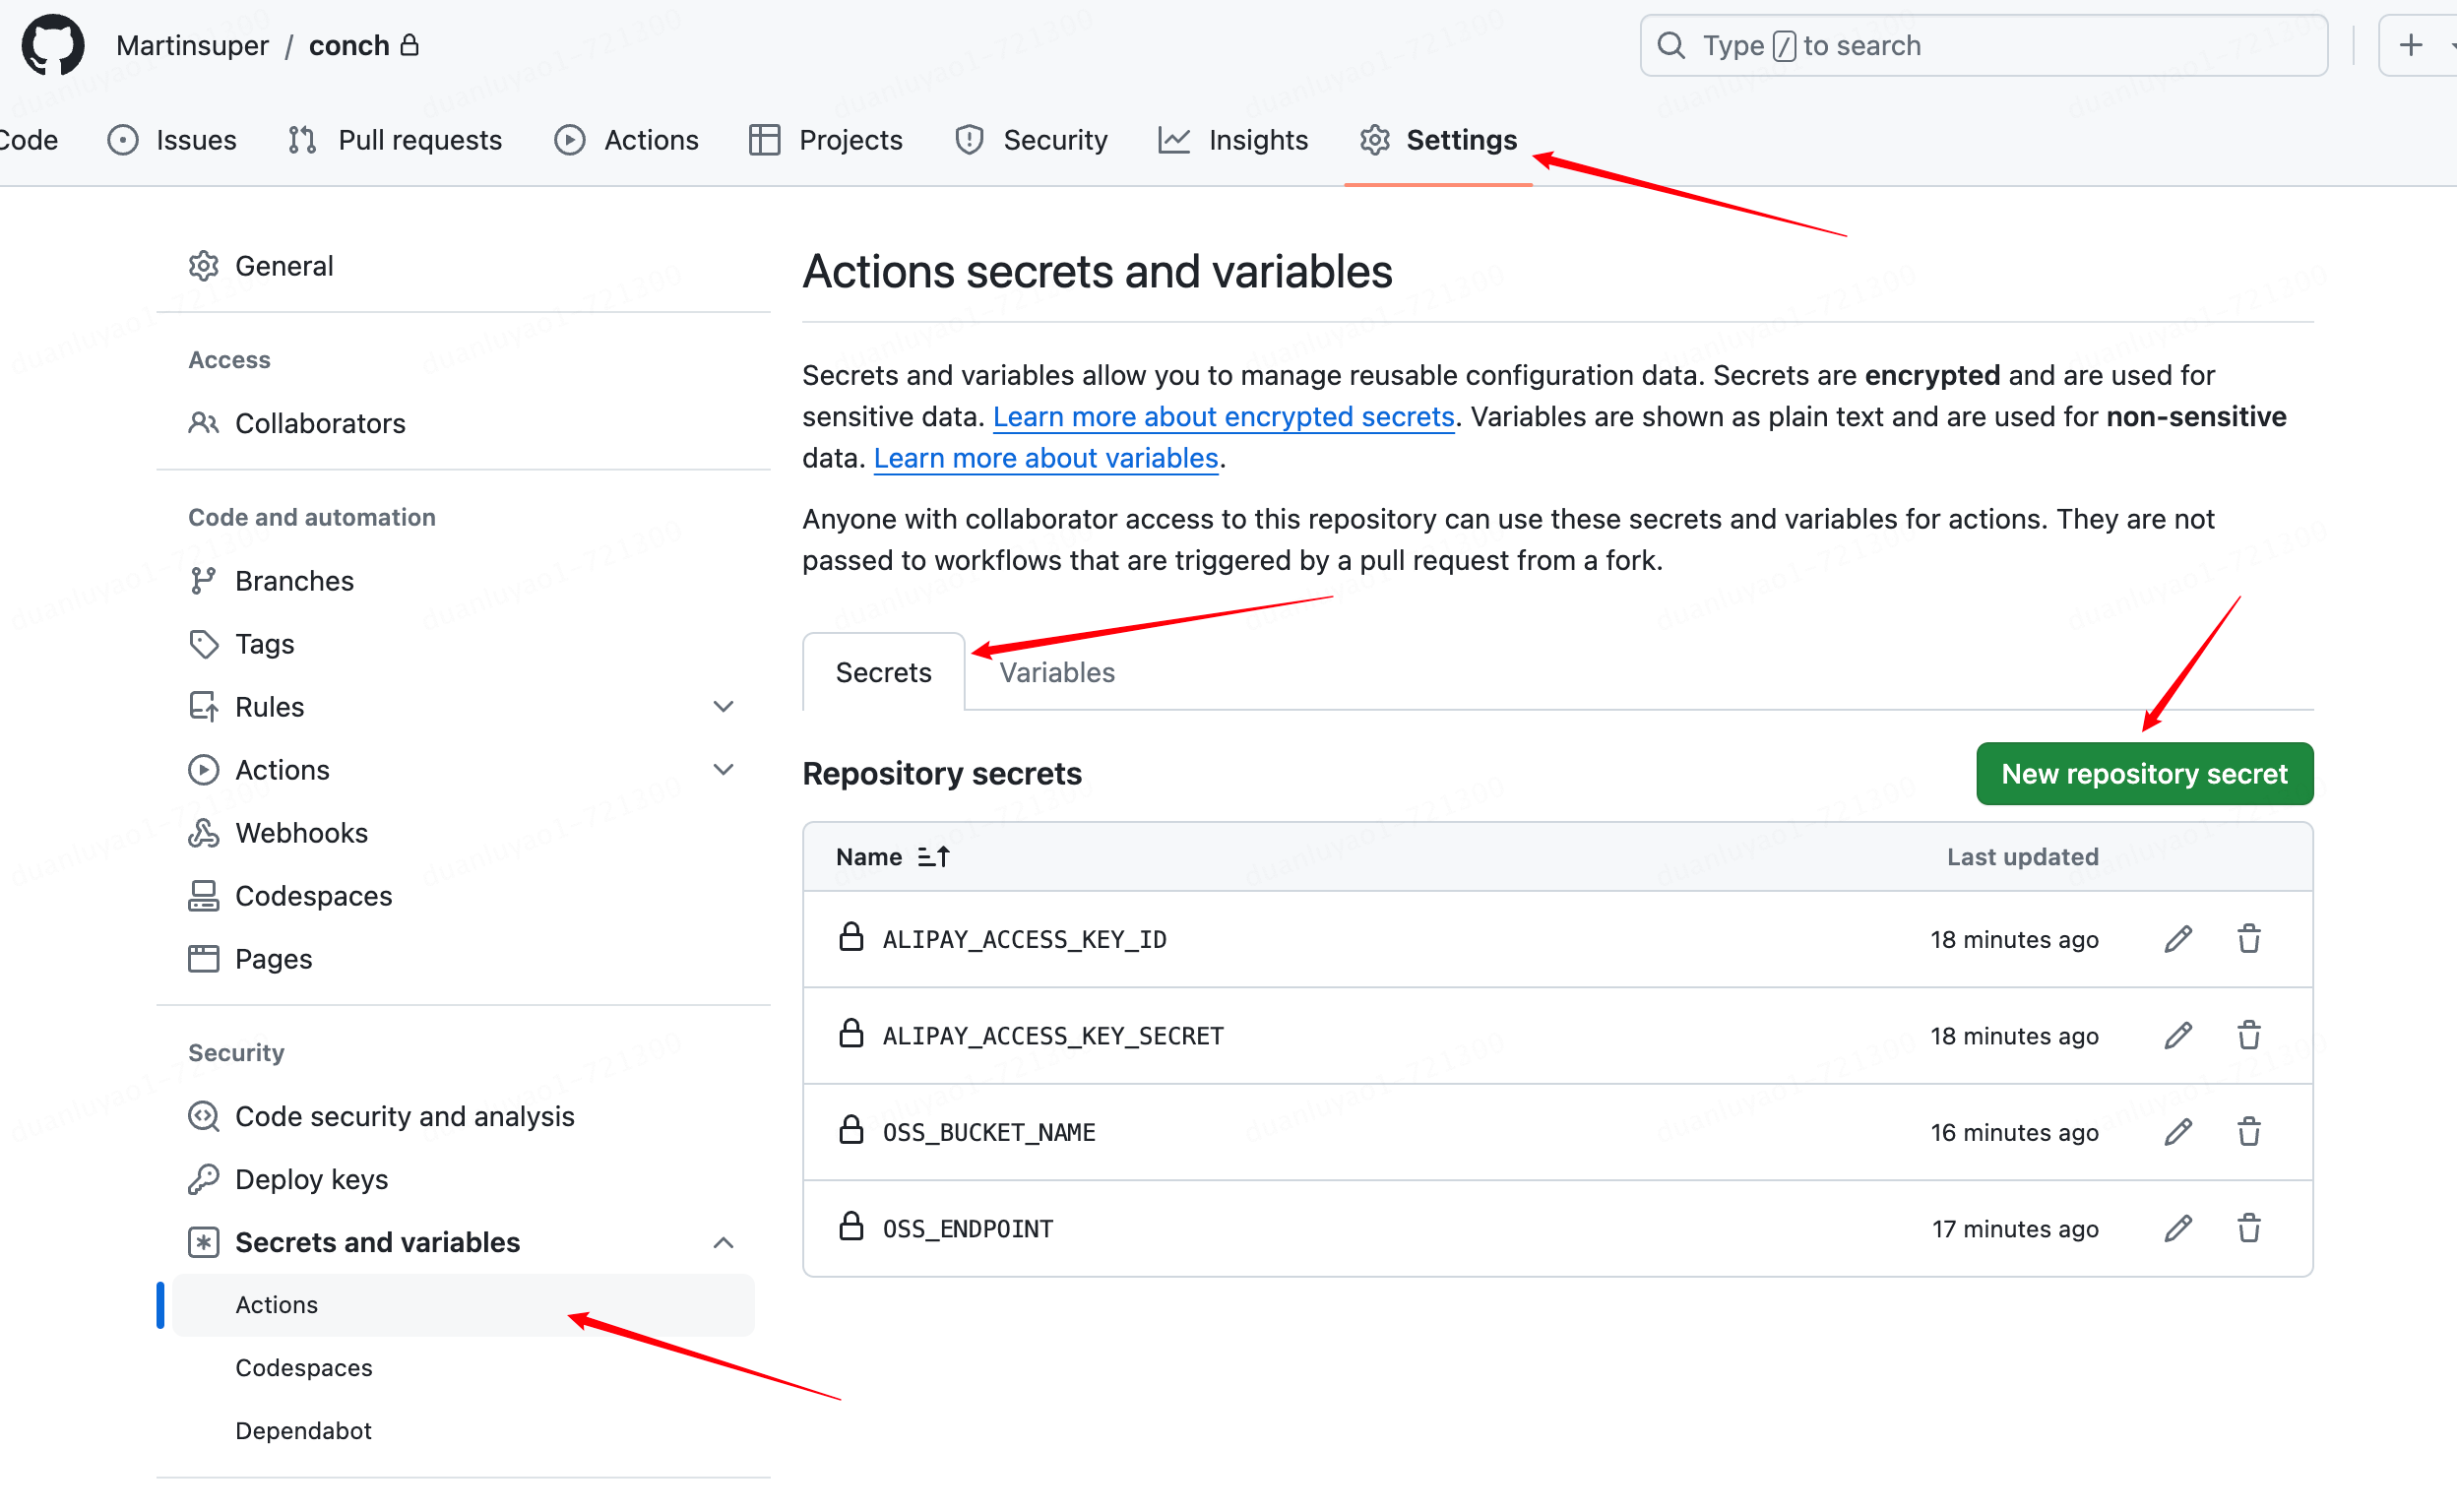
Task: Edit the OSS_ENDPOINT secret pencil icon
Action: point(2178,1228)
